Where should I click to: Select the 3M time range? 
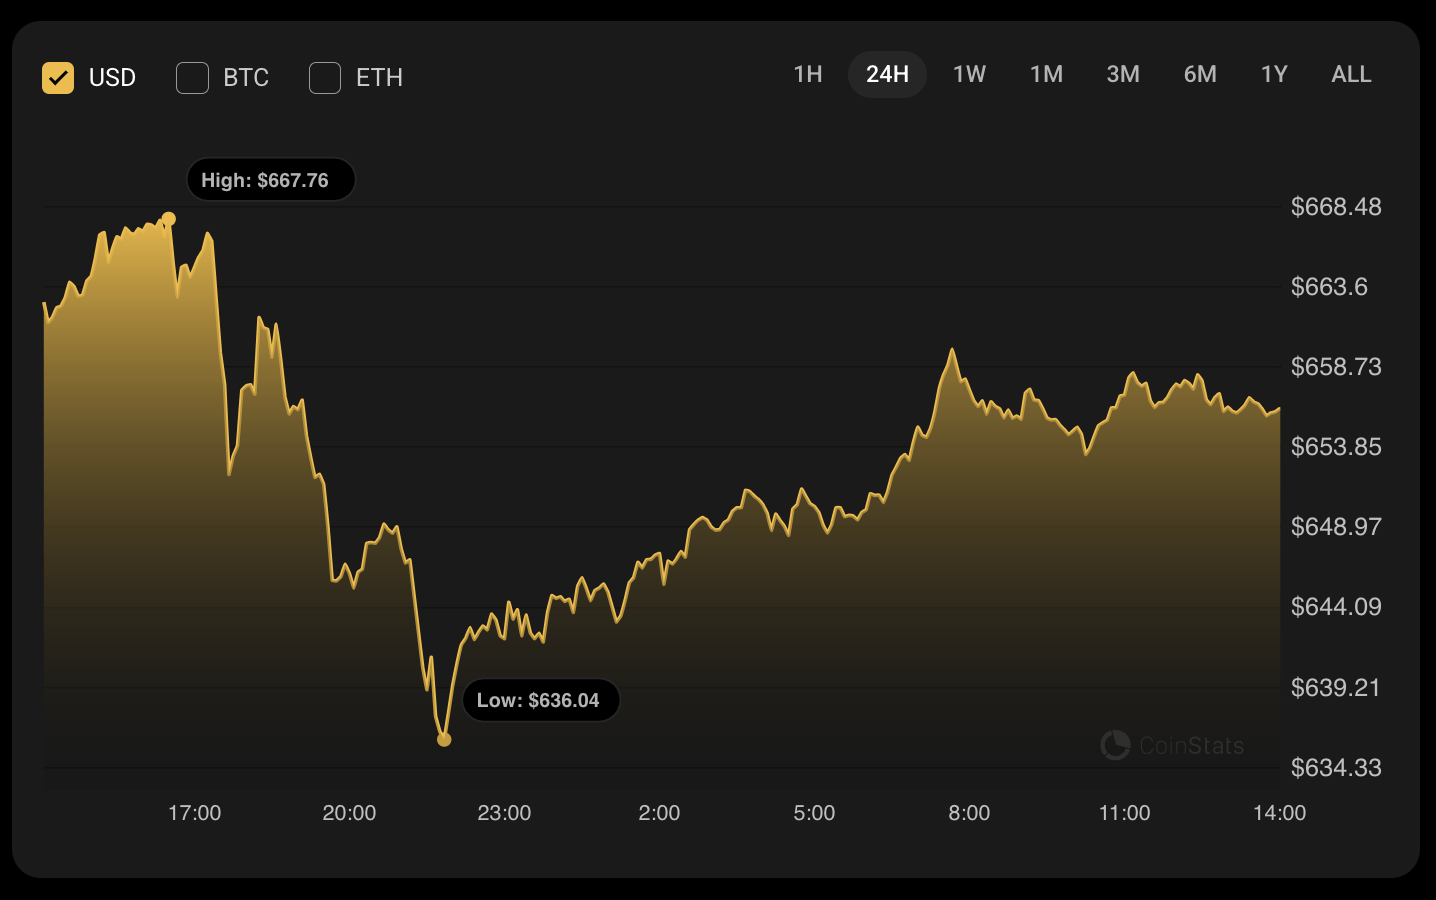click(1123, 75)
